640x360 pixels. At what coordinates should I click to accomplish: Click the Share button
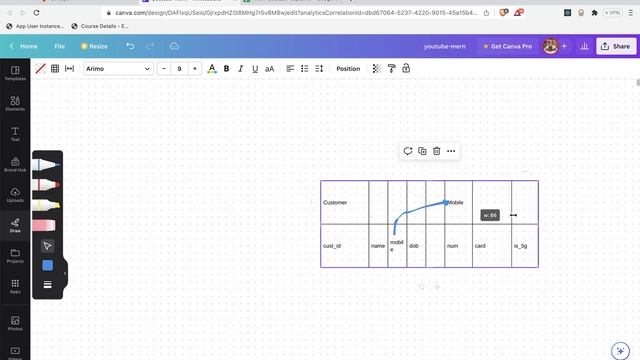[x=616, y=46]
